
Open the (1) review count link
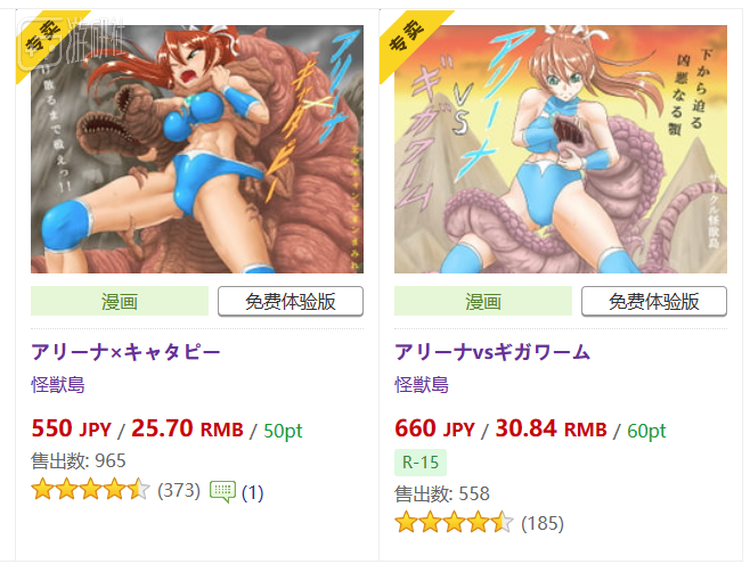pos(253,492)
